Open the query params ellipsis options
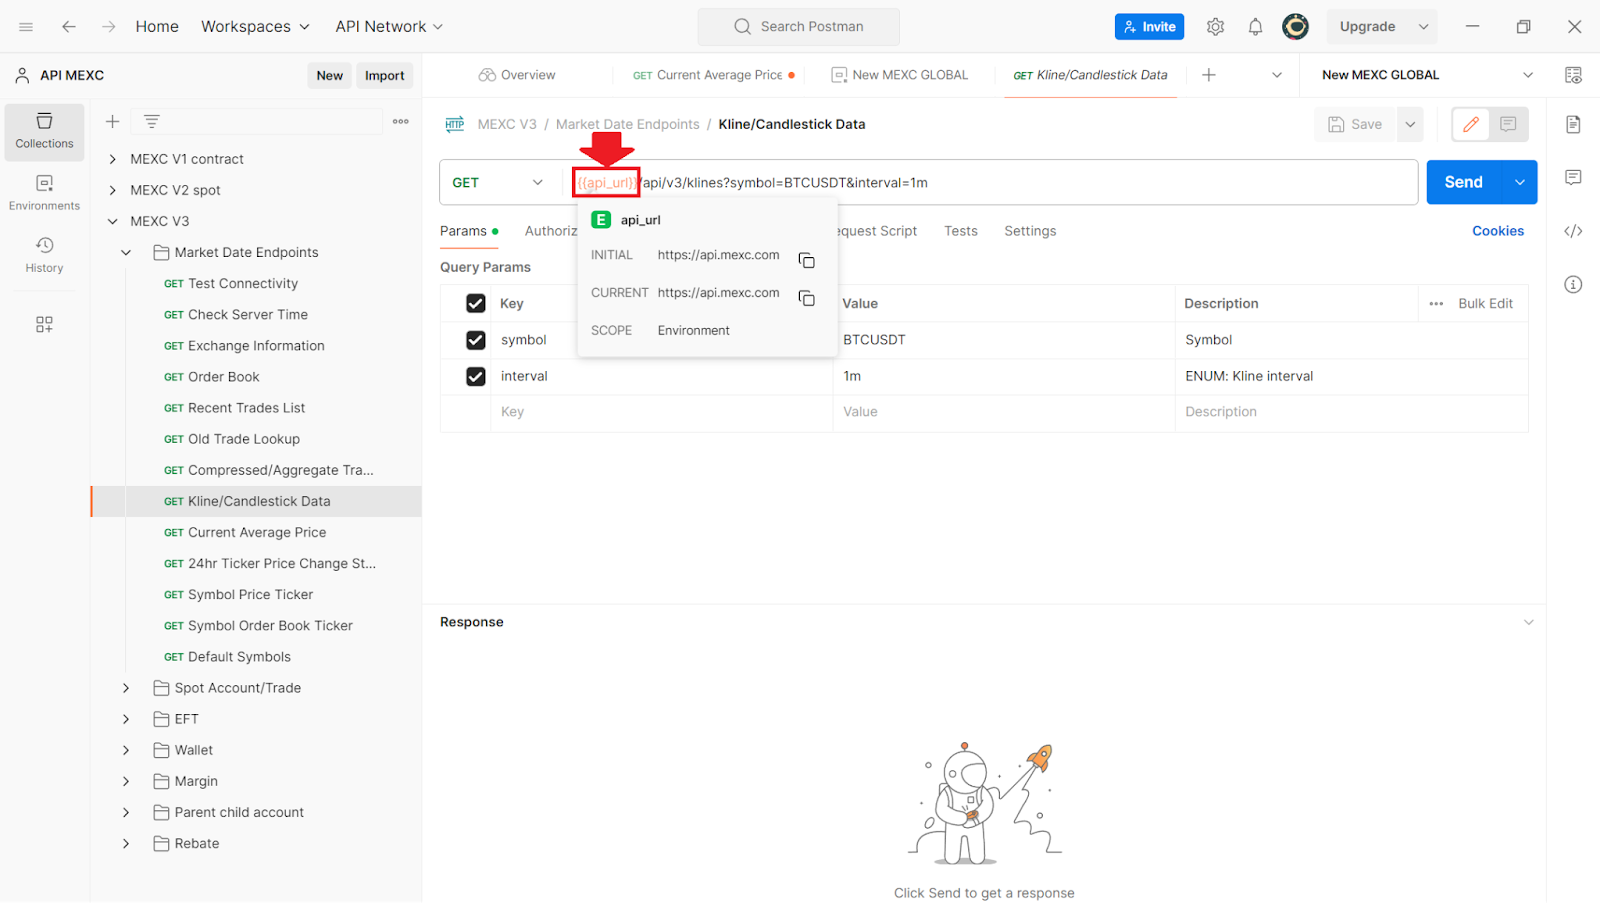The height and width of the screenshot is (903, 1600). (1436, 304)
